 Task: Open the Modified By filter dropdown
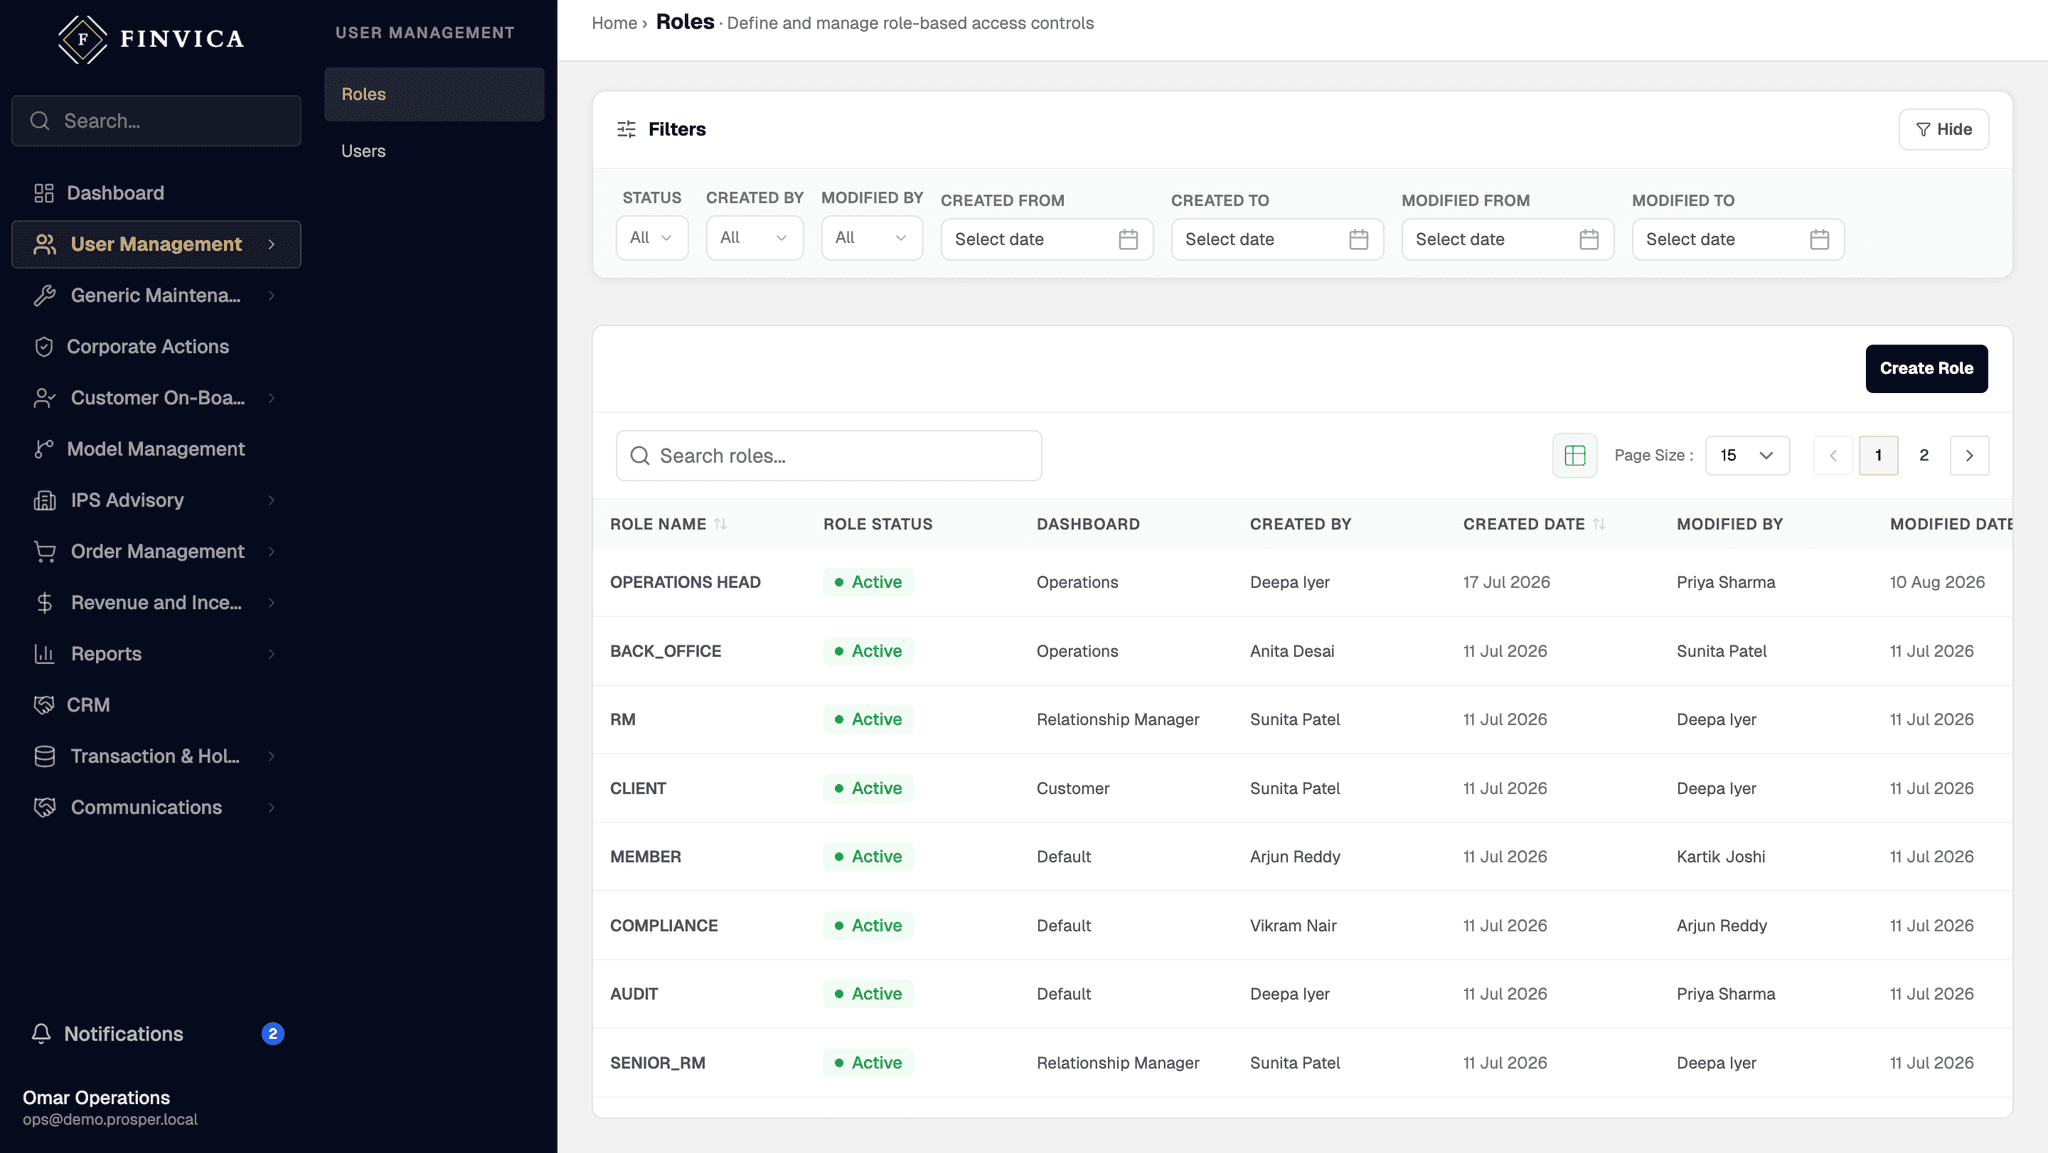pyautogui.click(x=872, y=238)
